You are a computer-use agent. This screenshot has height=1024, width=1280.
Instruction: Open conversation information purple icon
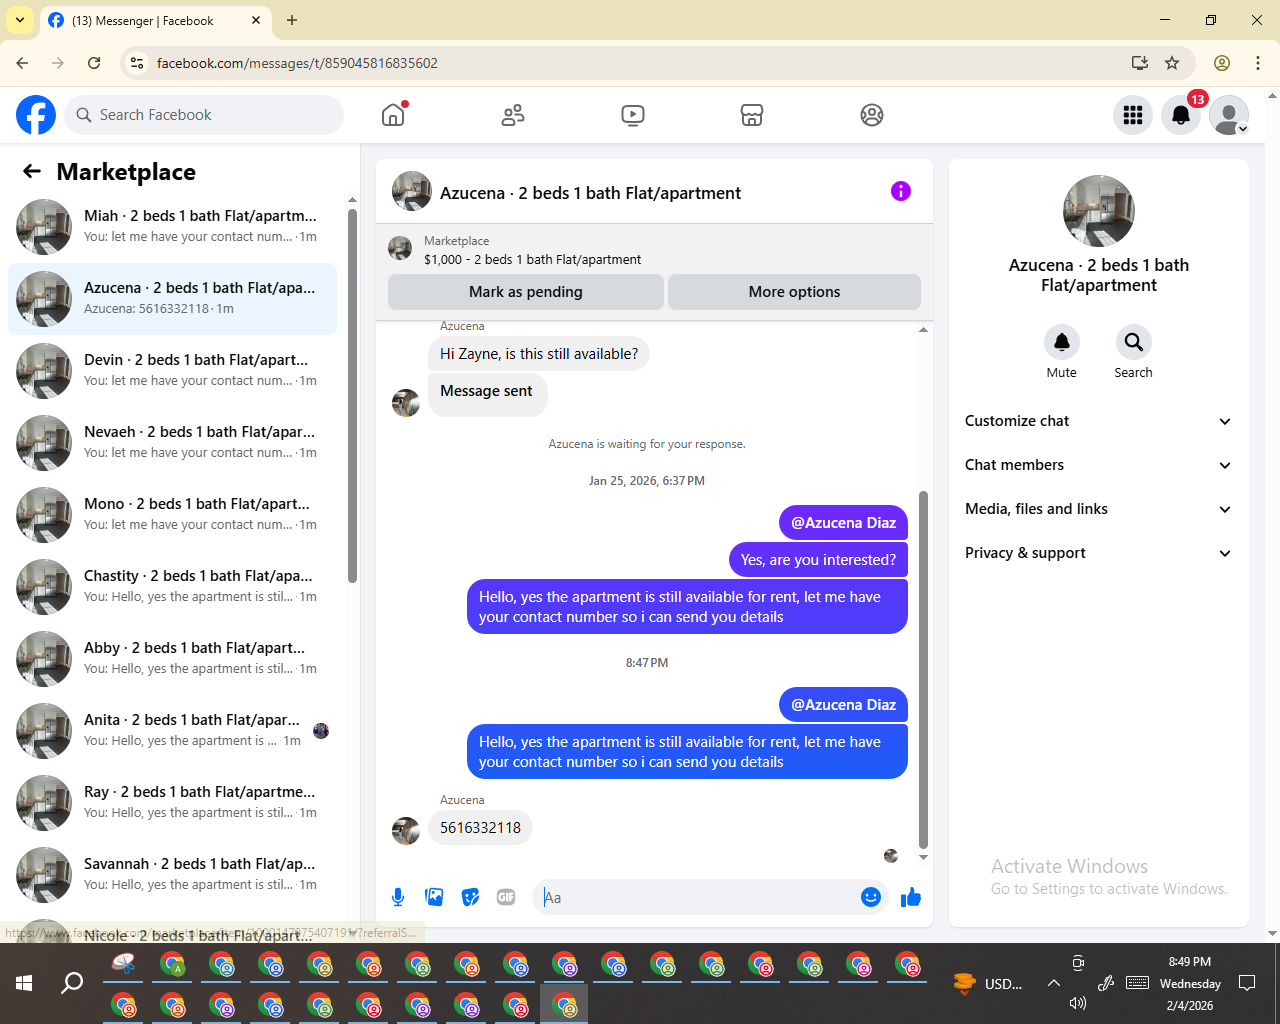[901, 191]
